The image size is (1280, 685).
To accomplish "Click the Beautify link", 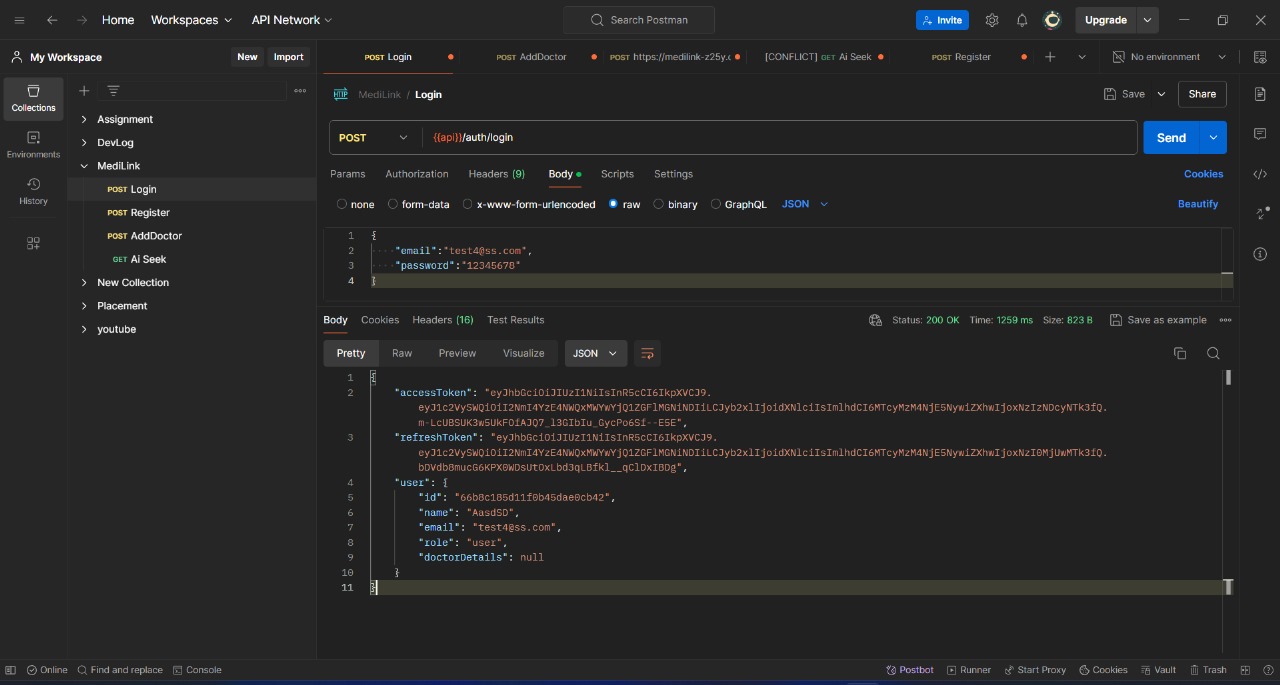I will coord(1198,204).
